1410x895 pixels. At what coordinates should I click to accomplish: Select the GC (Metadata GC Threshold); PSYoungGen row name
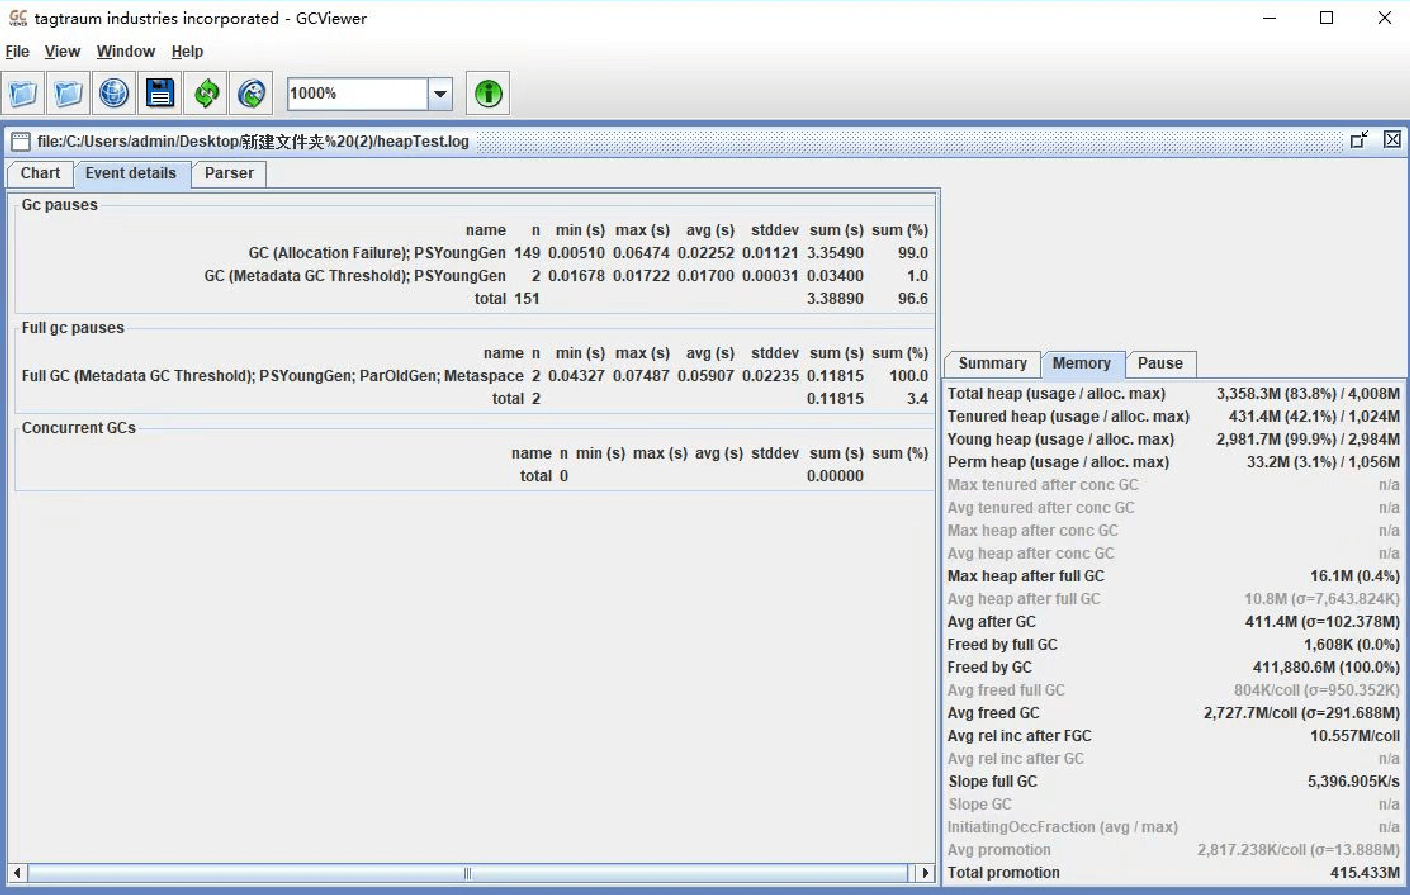(x=355, y=276)
